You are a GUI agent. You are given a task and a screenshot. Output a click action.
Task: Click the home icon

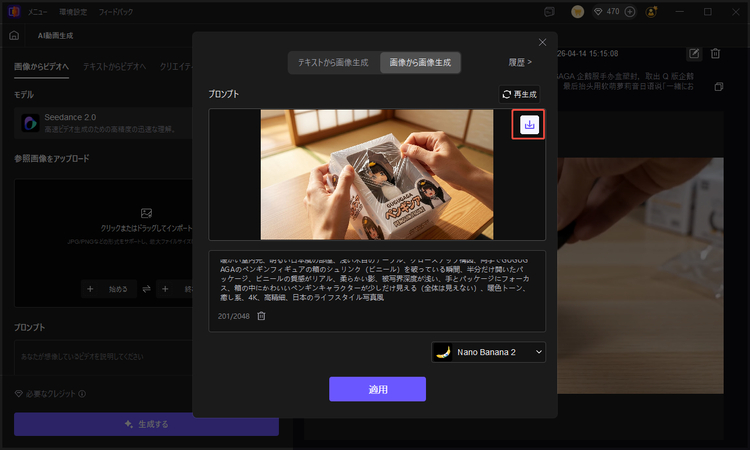coord(14,35)
